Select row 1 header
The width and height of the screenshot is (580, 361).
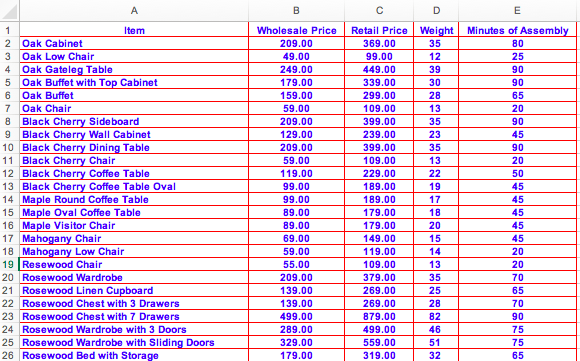coord(9,30)
